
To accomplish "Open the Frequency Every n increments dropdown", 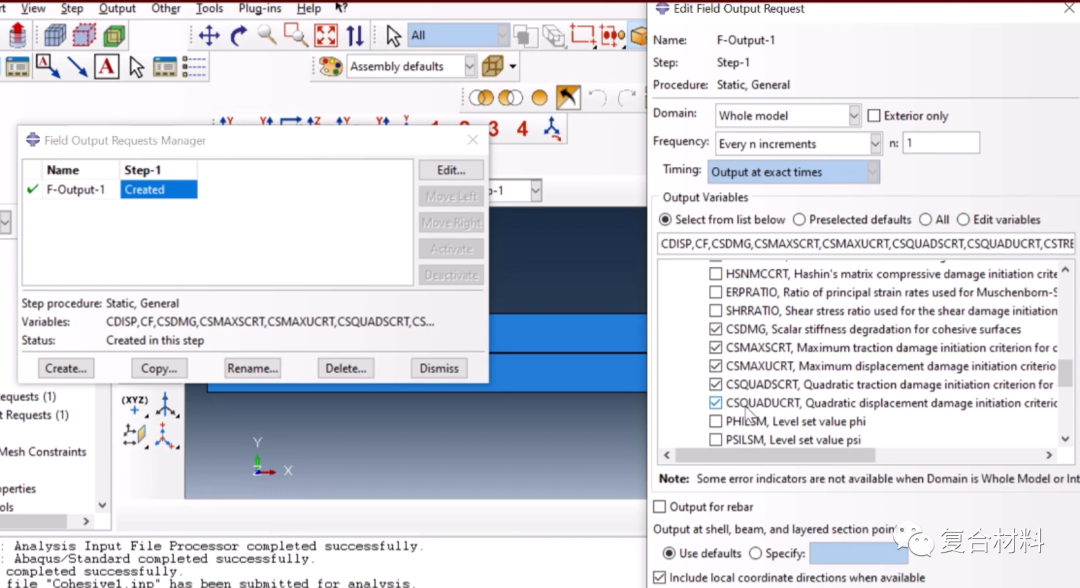I will point(798,143).
